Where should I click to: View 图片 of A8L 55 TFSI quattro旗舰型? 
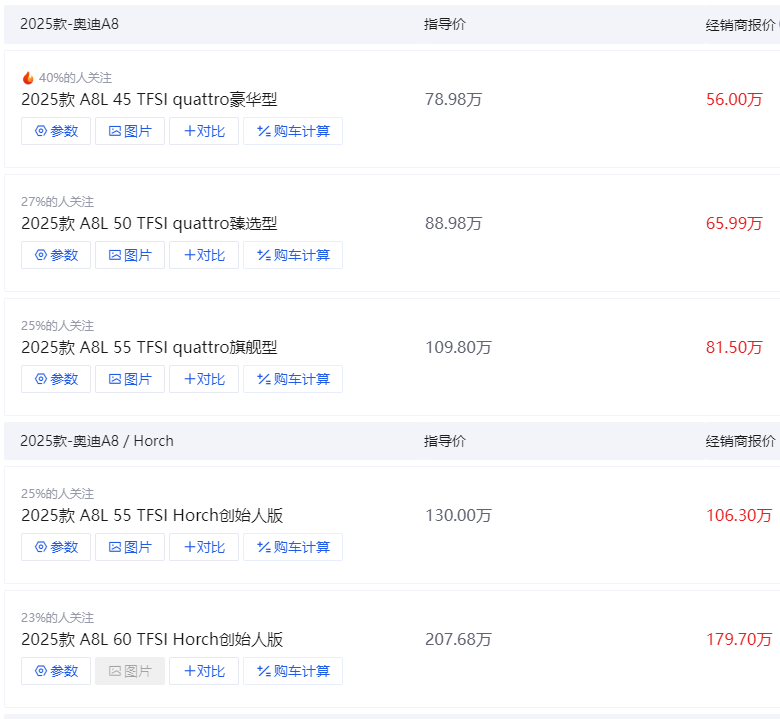coord(130,379)
